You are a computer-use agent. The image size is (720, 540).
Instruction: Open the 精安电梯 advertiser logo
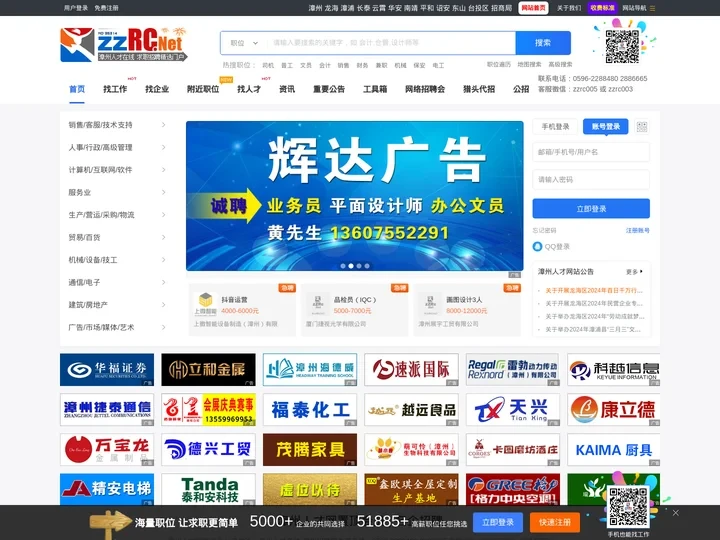(107, 489)
